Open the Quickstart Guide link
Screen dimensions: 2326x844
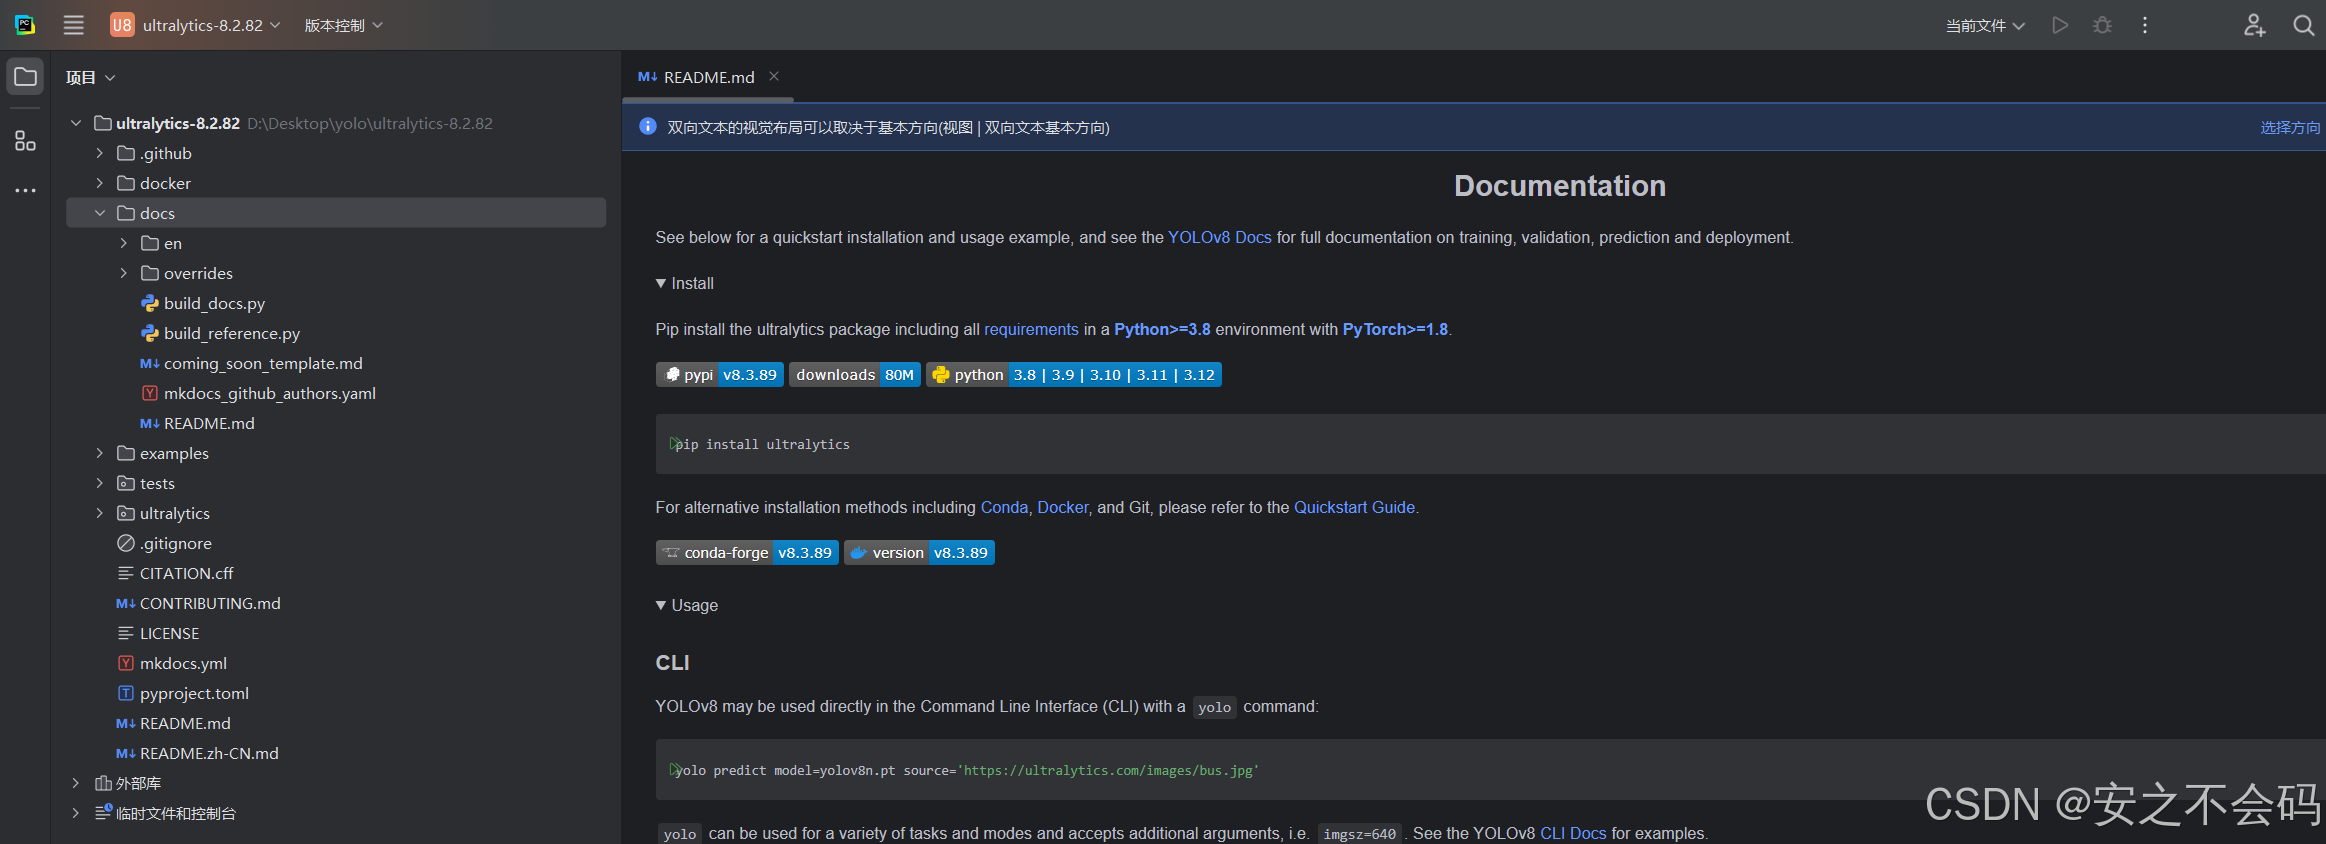tap(1354, 507)
